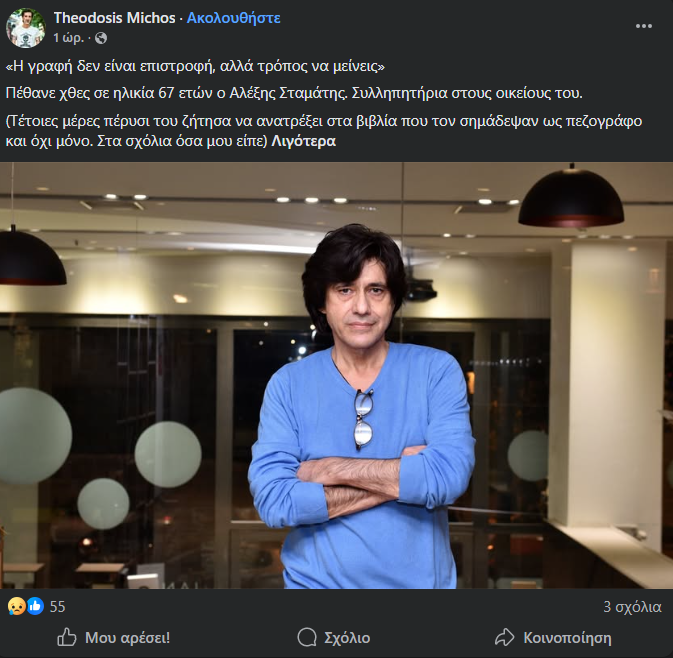
Task: Click the quote line starting «Η γραφή
Action: [x=195, y=66]
